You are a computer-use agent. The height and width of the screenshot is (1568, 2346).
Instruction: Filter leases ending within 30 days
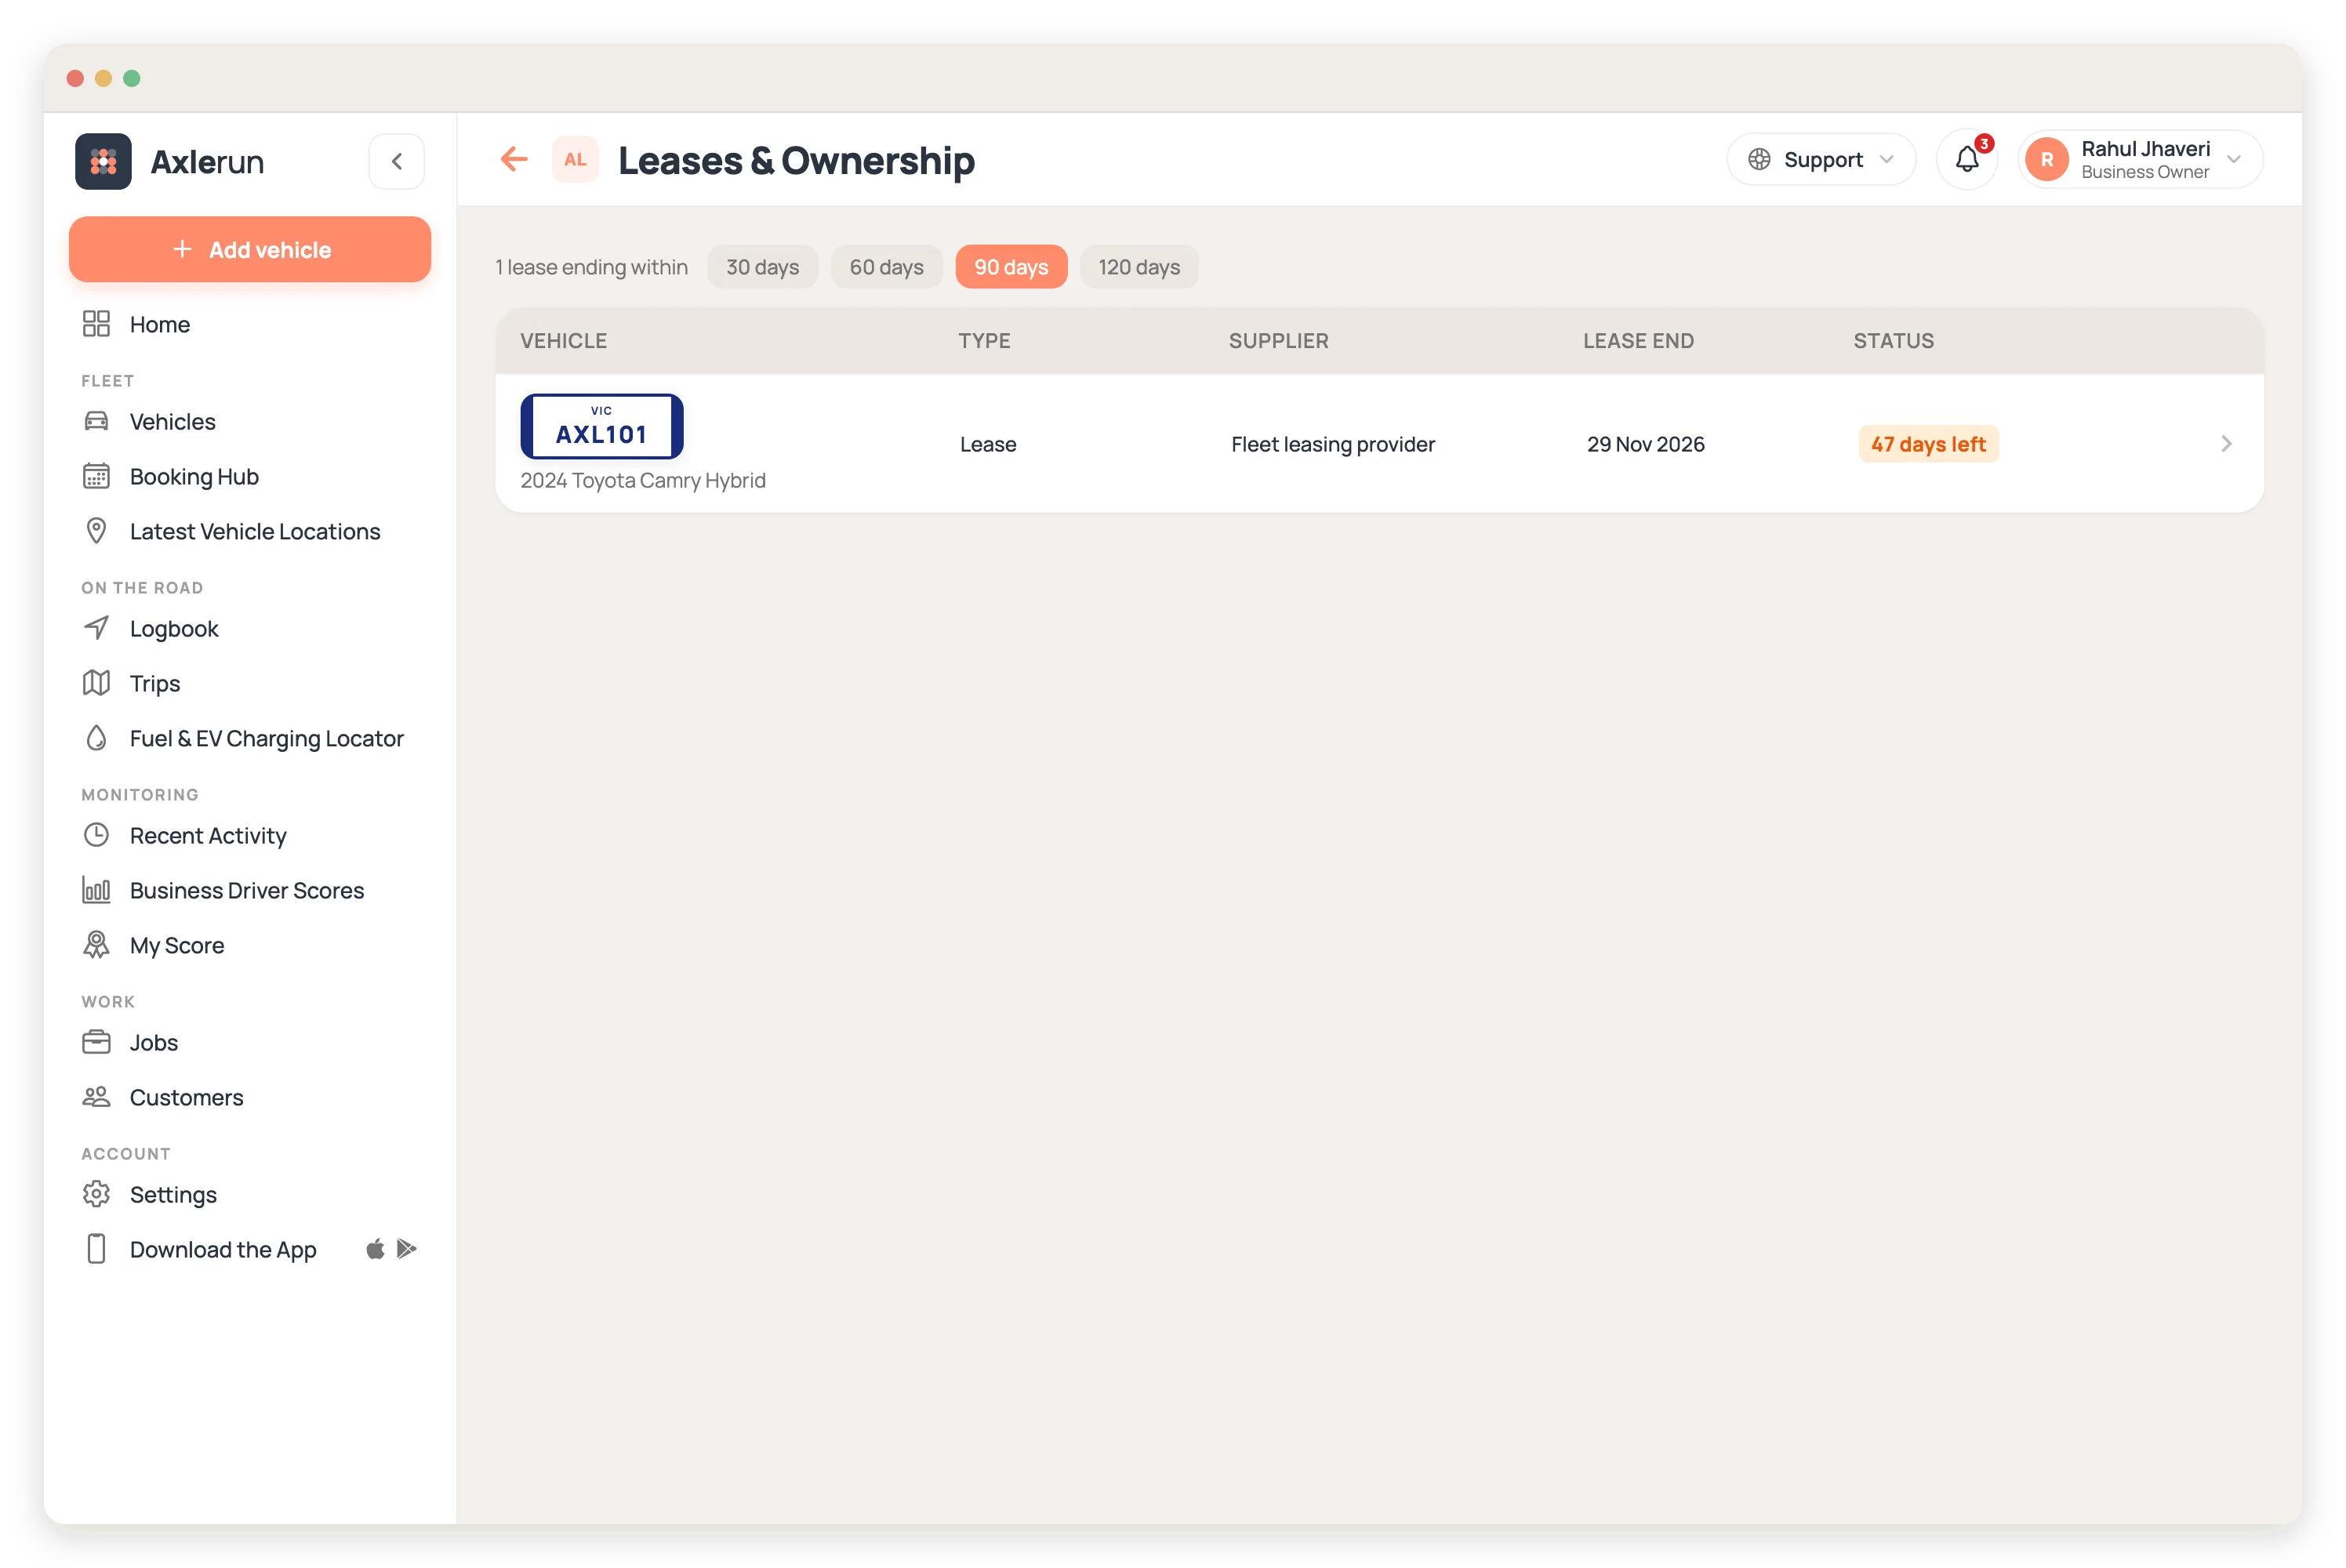(762, 267)
